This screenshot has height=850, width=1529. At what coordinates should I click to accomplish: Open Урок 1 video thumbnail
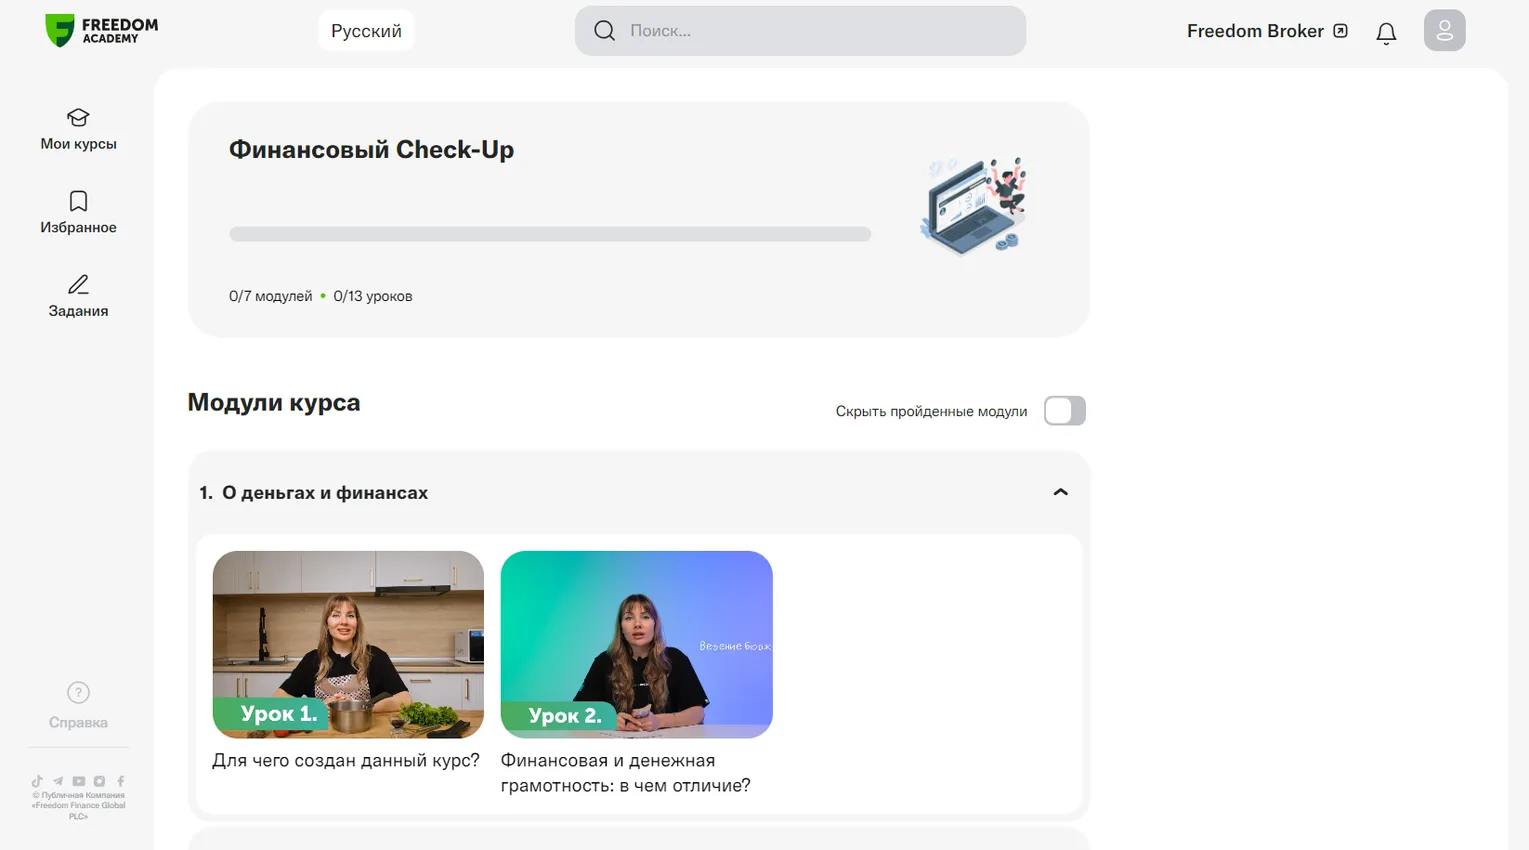(x=348, y=644)
